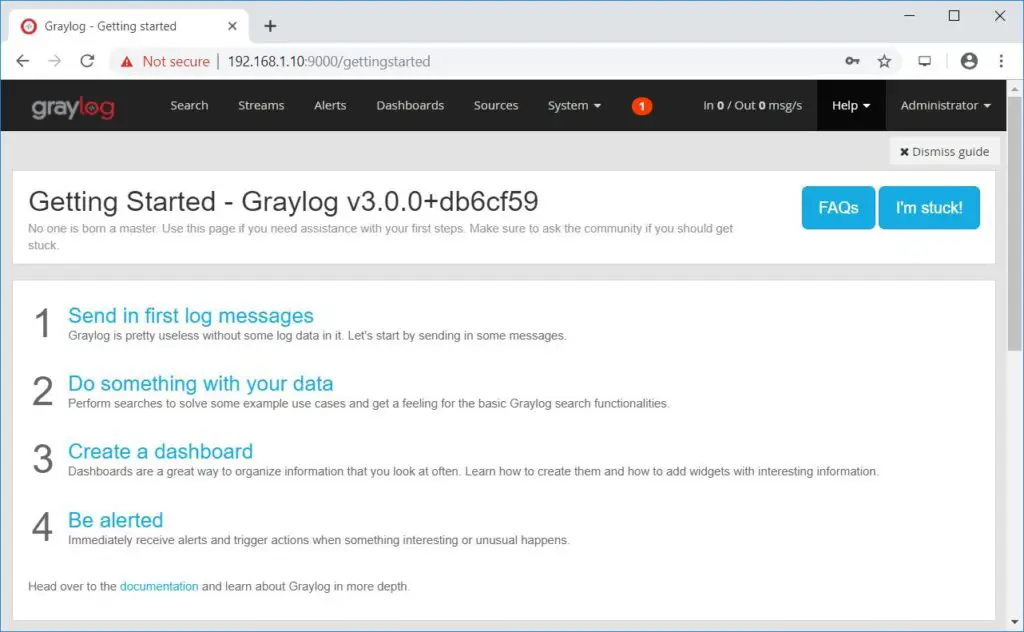The height and width of the screenshot is (632, 1024).
Task: Click In 0 / Out 0 msg/s throughput
Action: [x=752, y=106]
